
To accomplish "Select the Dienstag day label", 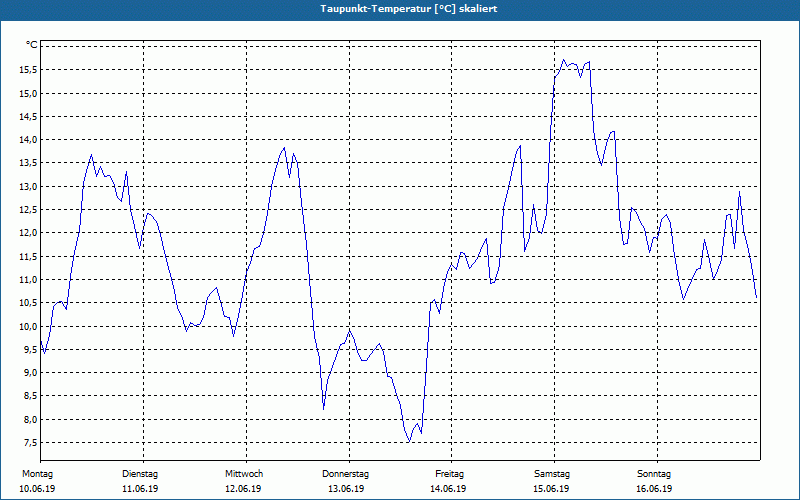I will coord(140,474).
